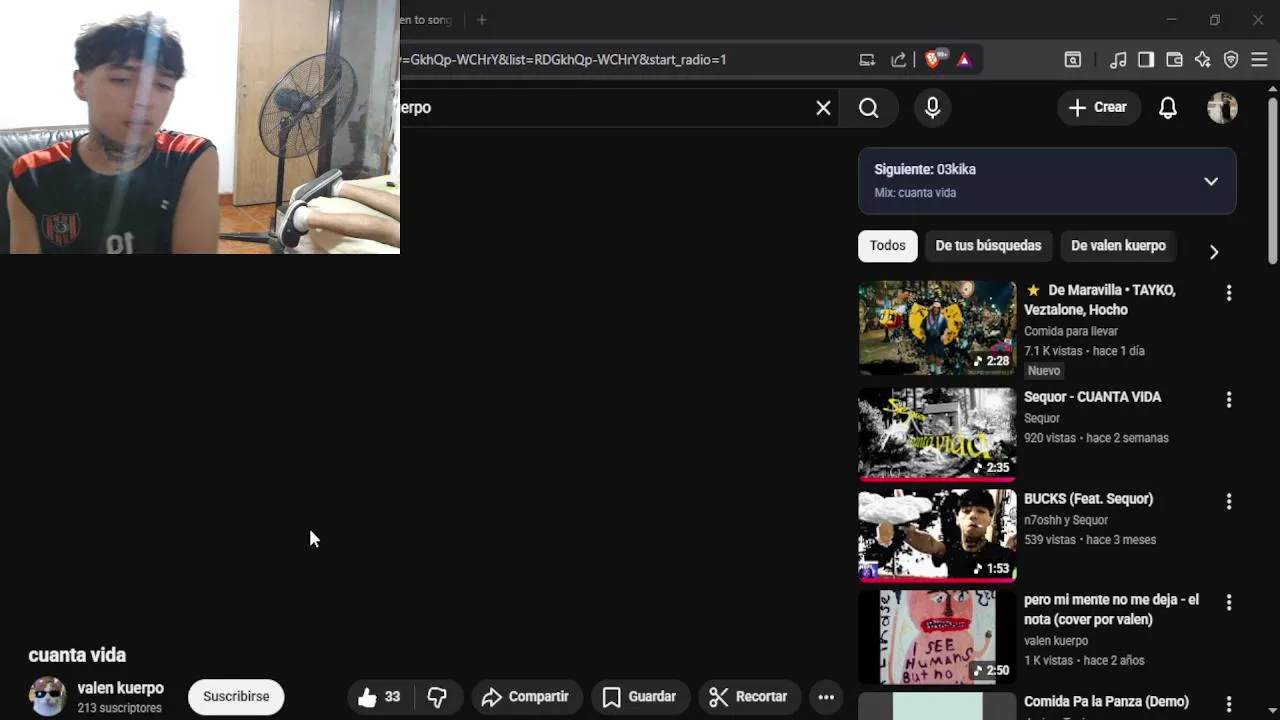Open the tab search icon in the toolbar
Image resolution: width=1280 pixels, height=720 pixels.
1072,60
